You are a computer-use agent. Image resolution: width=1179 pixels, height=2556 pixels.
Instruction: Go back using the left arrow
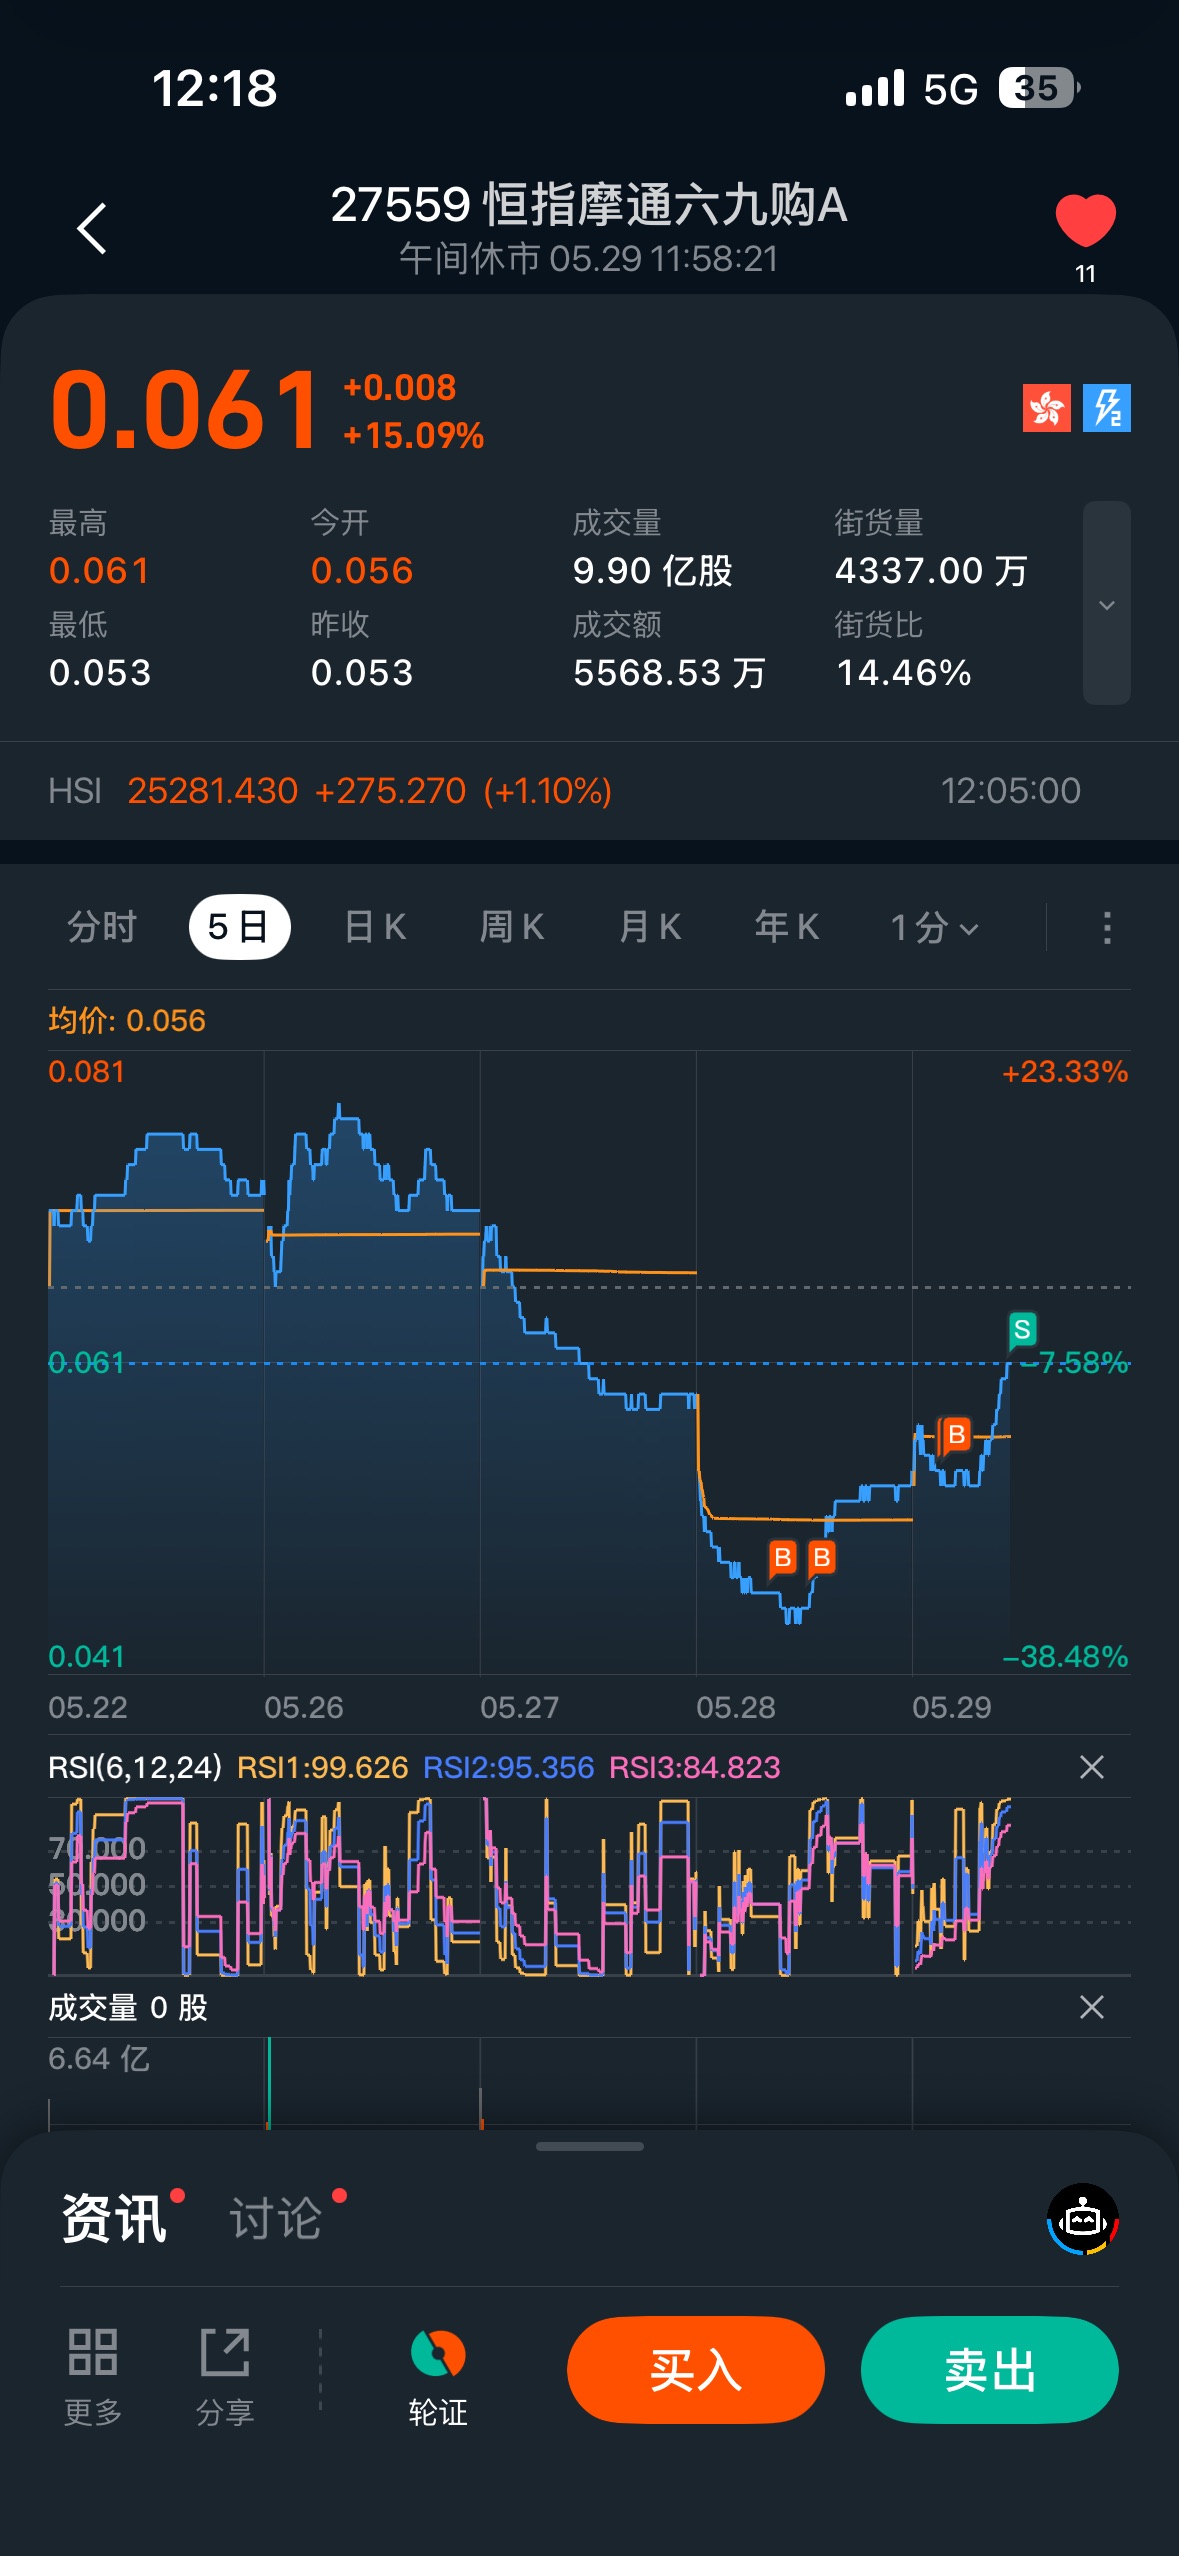point(92,229)
